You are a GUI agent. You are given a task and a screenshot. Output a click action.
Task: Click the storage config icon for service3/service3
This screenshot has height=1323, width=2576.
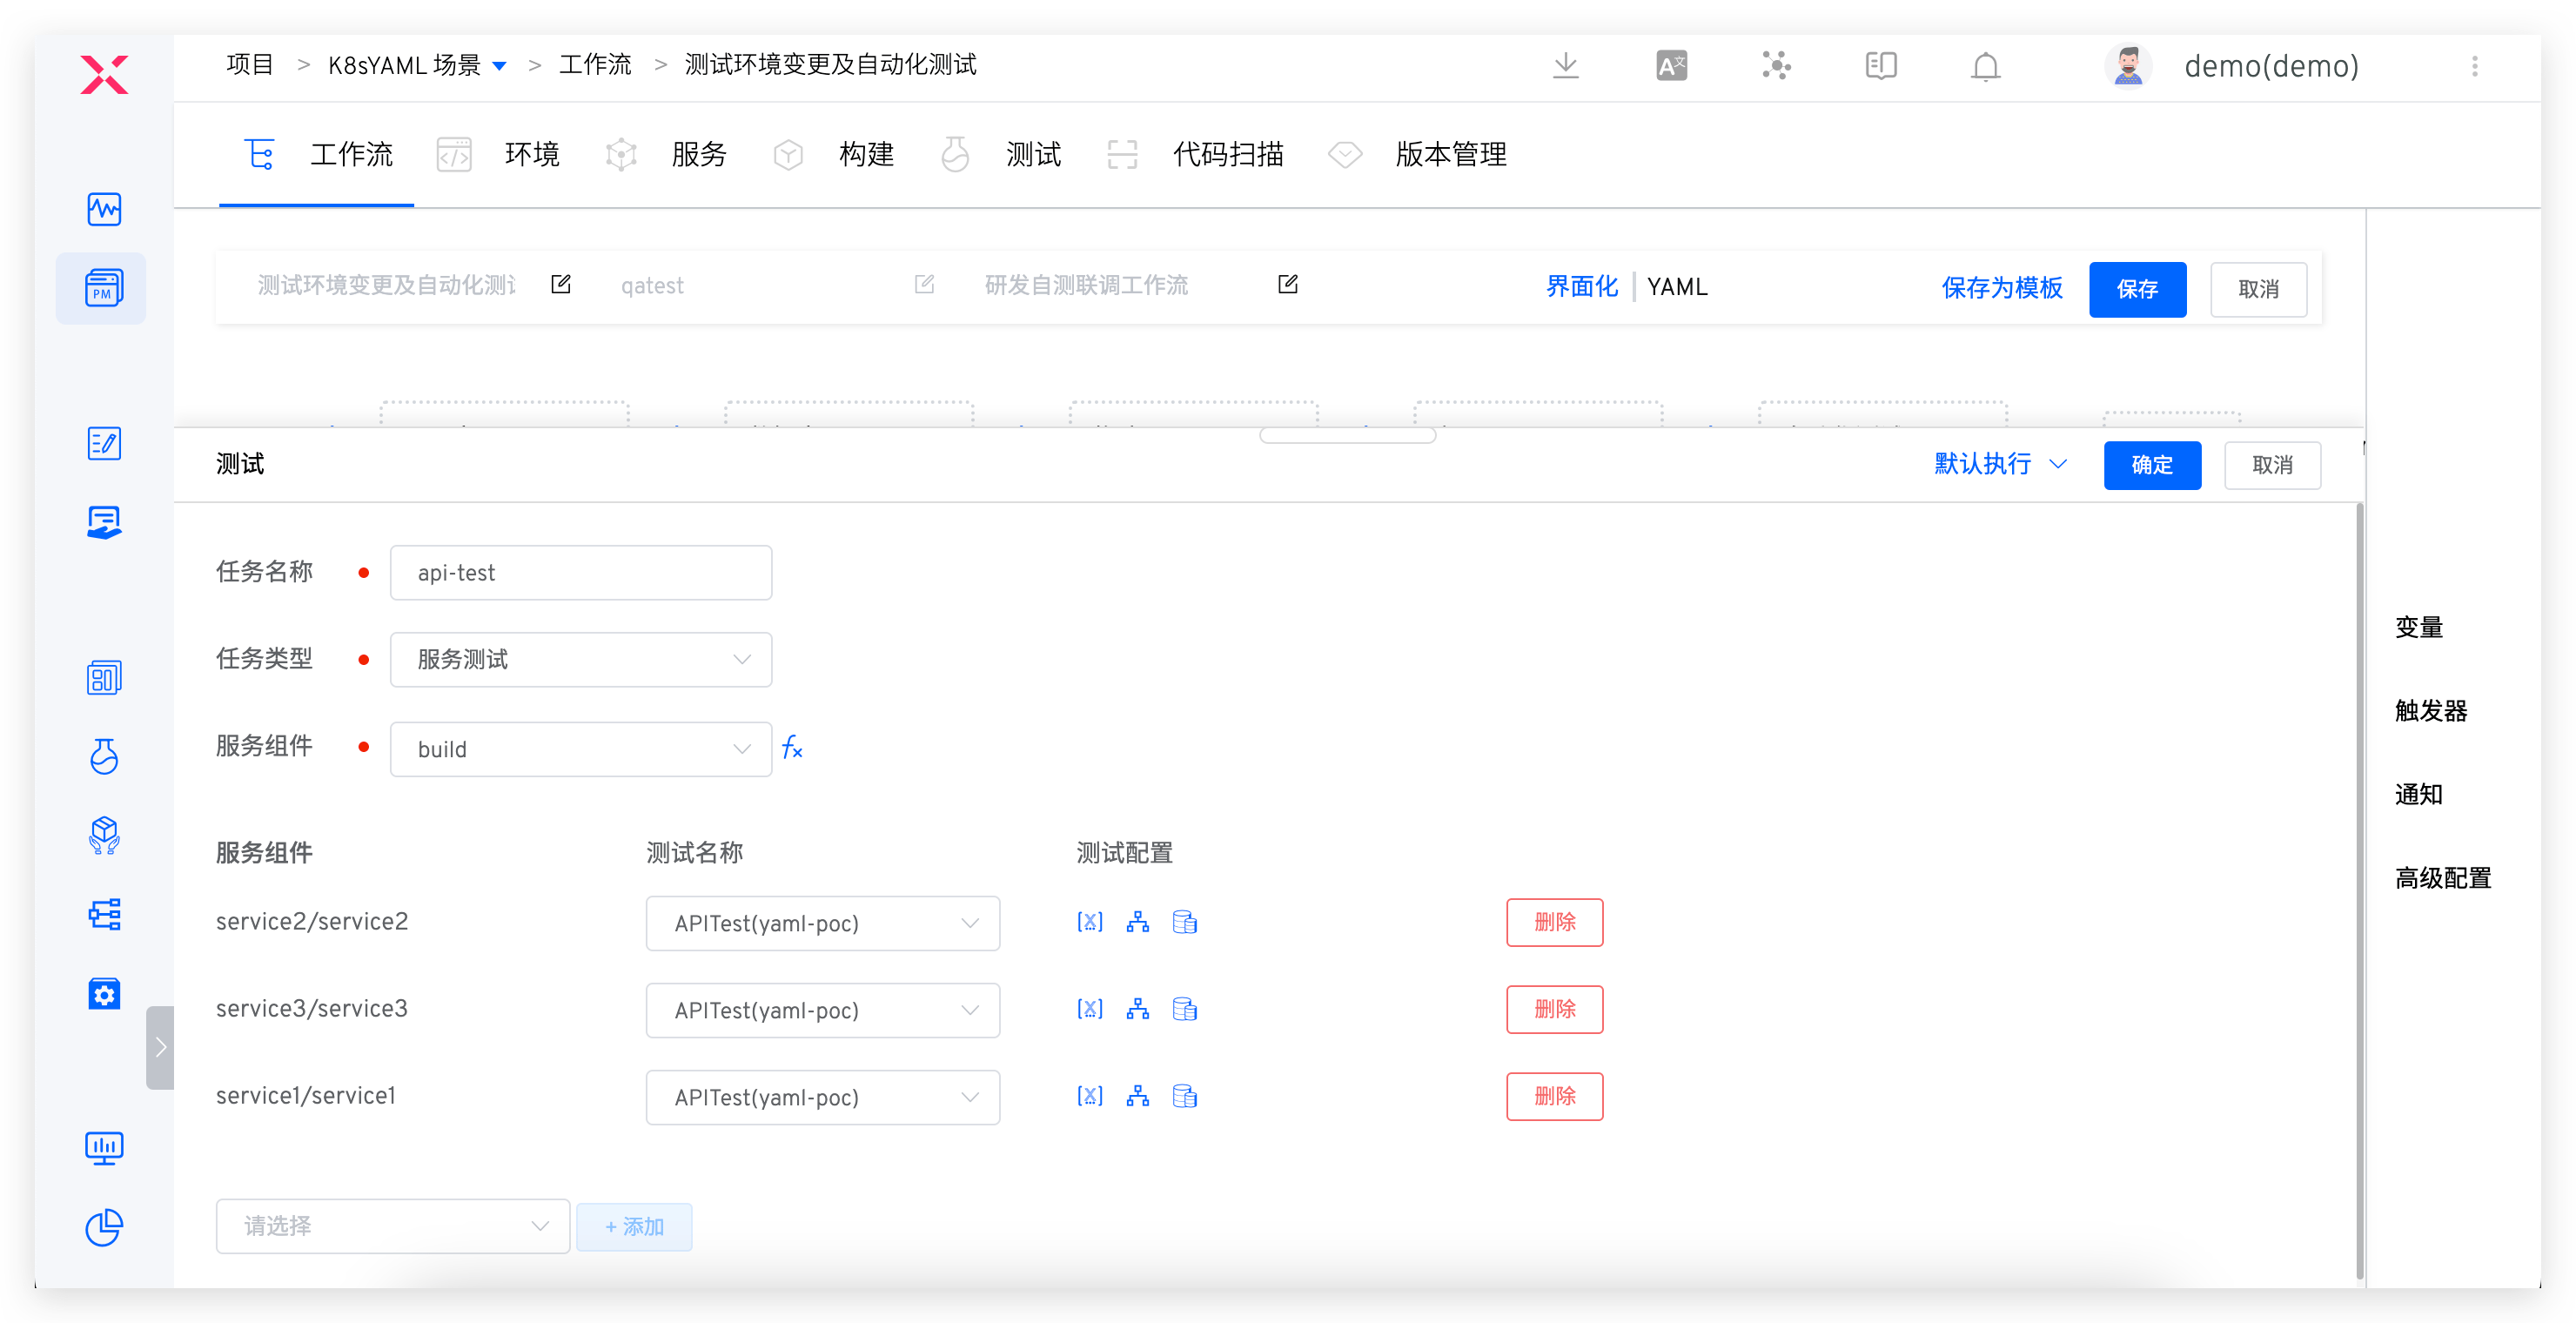point(1185,1009)
